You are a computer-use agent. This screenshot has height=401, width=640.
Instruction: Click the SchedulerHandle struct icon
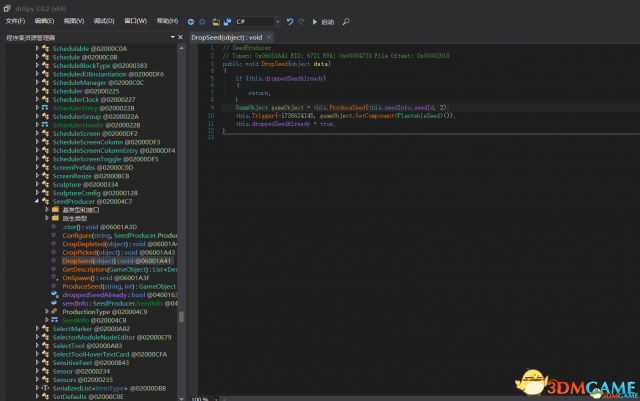coord(45,125)
